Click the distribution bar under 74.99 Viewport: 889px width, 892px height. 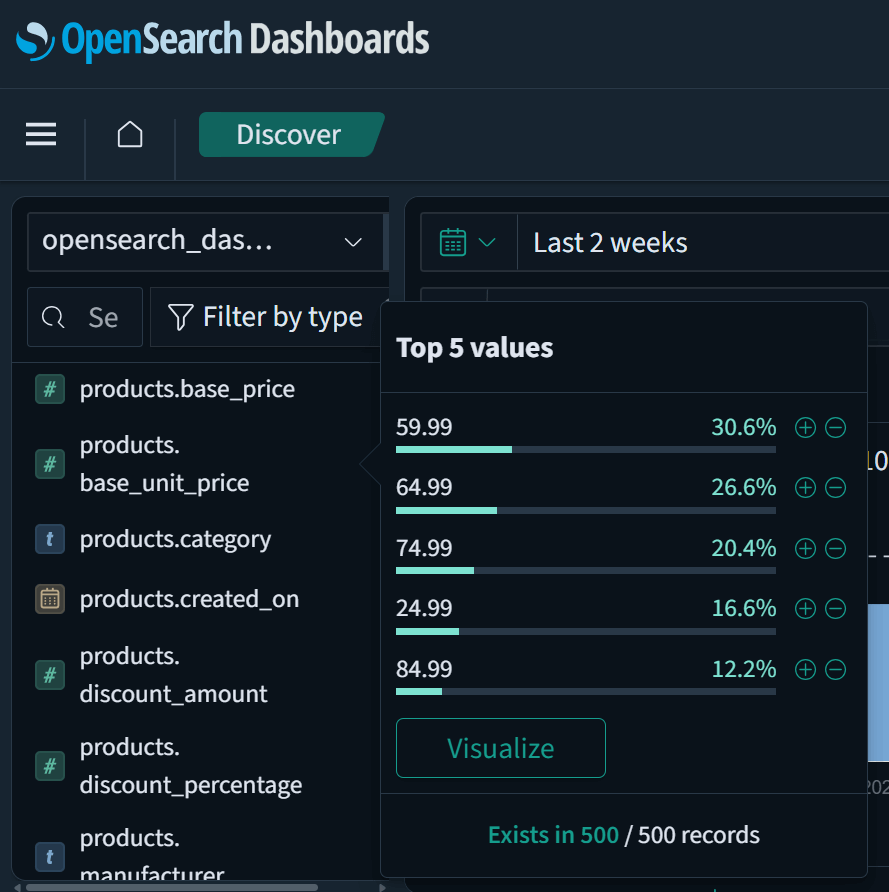[585, 571]
